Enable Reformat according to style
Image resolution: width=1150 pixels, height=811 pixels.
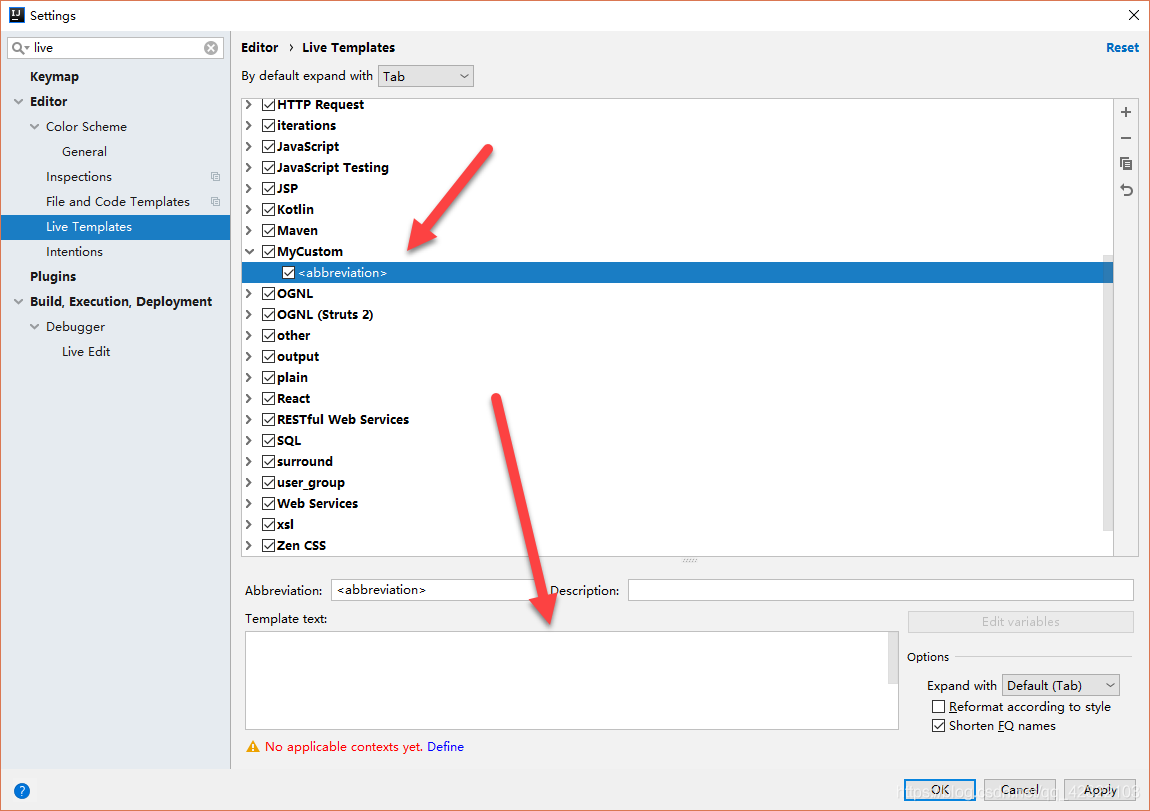click(x=938, y=706)
